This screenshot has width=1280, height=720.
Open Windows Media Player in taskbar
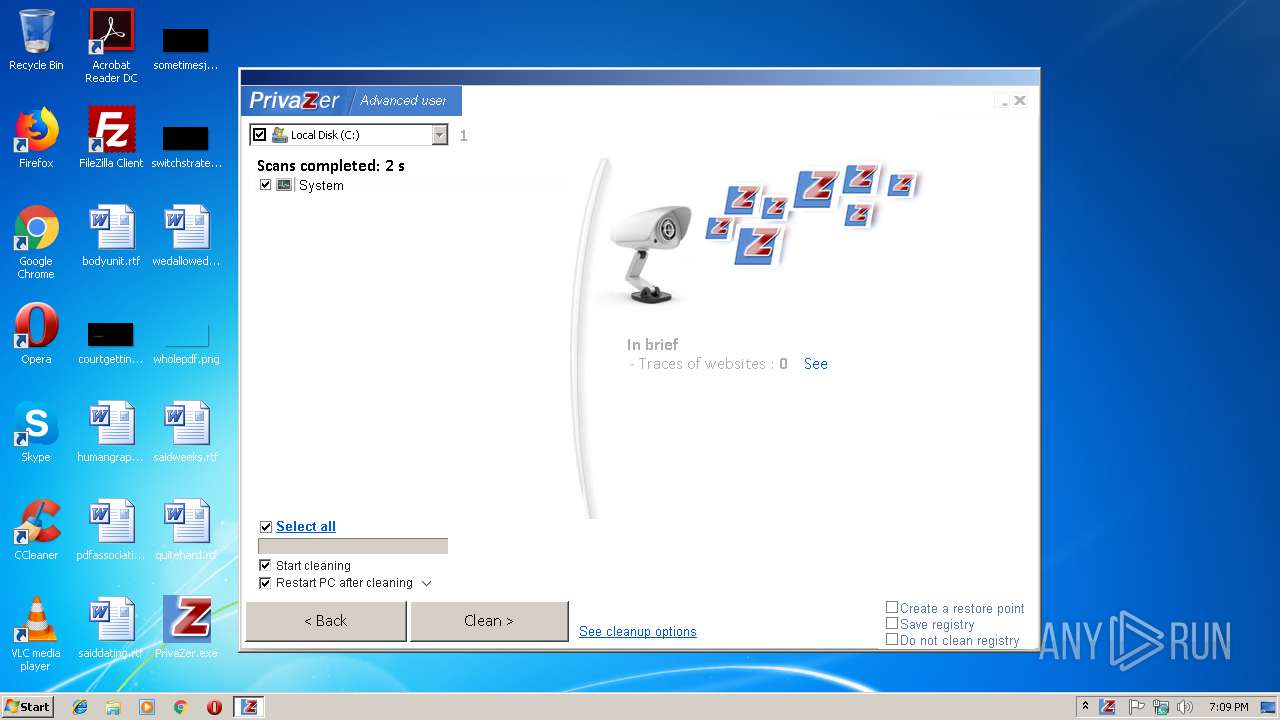click(x=147, y=707)
